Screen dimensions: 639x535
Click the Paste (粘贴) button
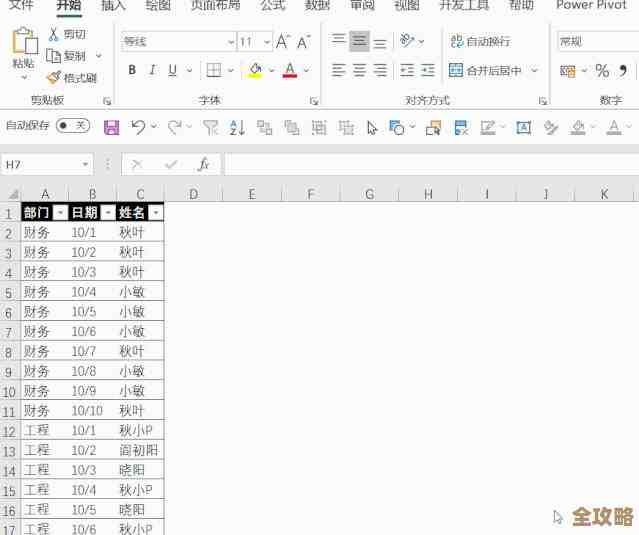[23, 48]
